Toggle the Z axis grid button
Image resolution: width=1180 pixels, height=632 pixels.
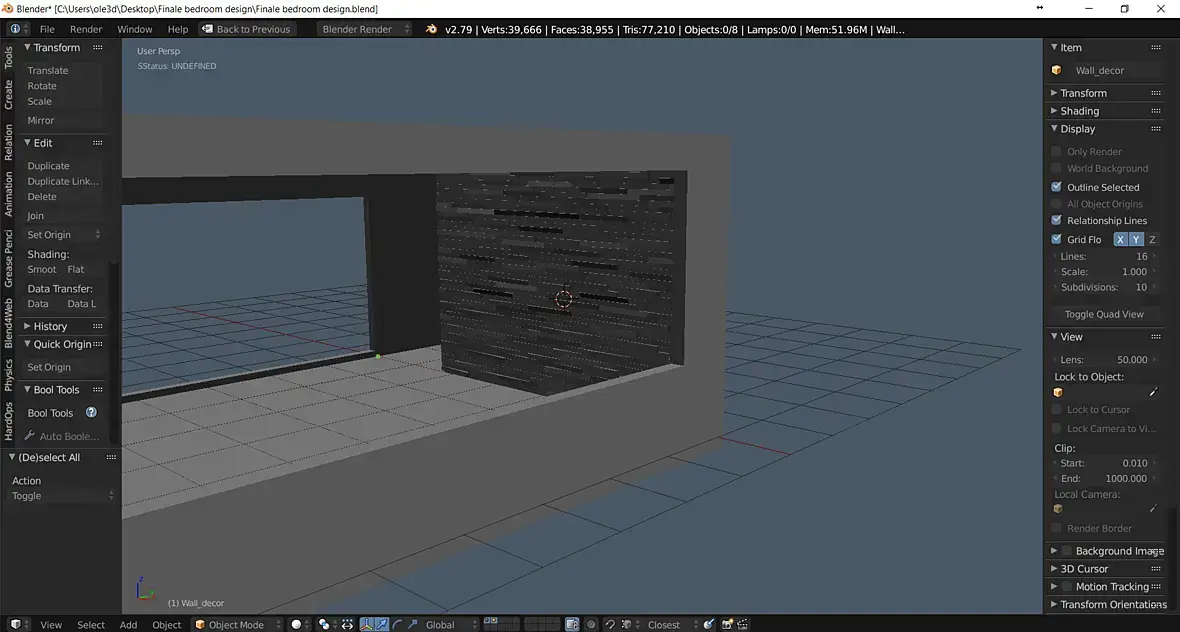(1151, 239)
